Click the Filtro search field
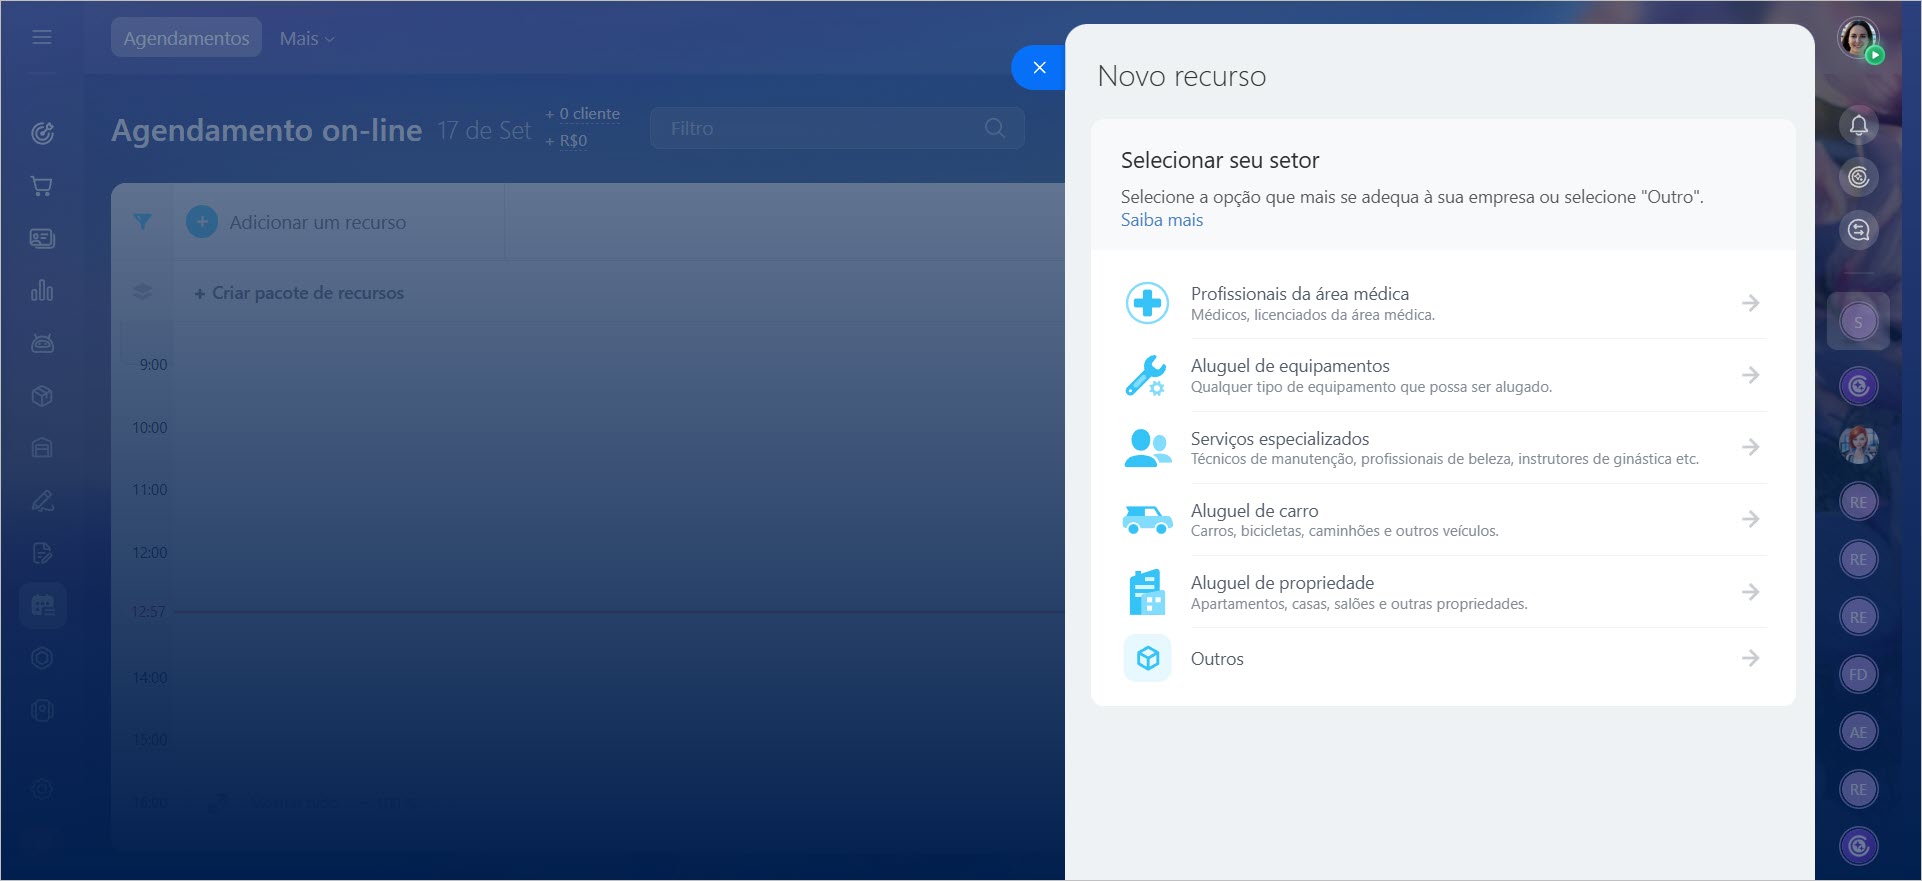The width and height of the screenshot is (1922, 881). pos(820,128)
